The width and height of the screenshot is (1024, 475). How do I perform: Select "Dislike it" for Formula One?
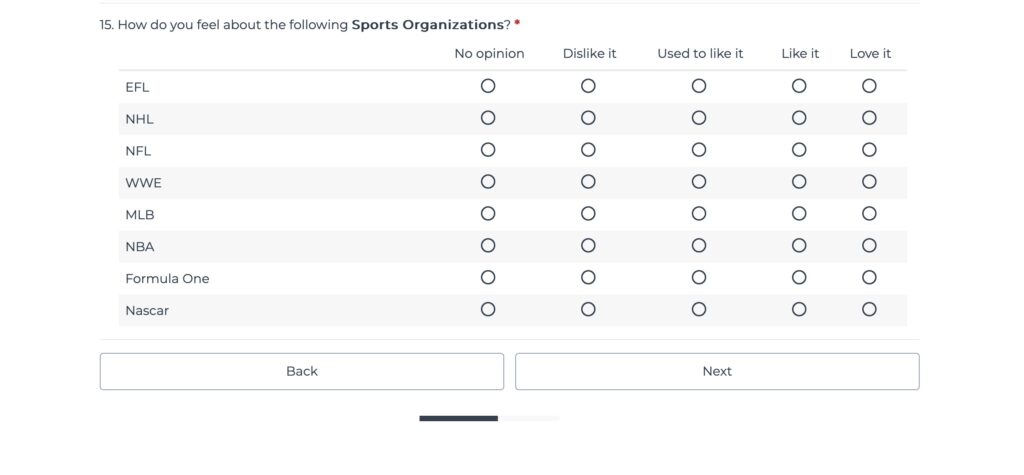588,278
